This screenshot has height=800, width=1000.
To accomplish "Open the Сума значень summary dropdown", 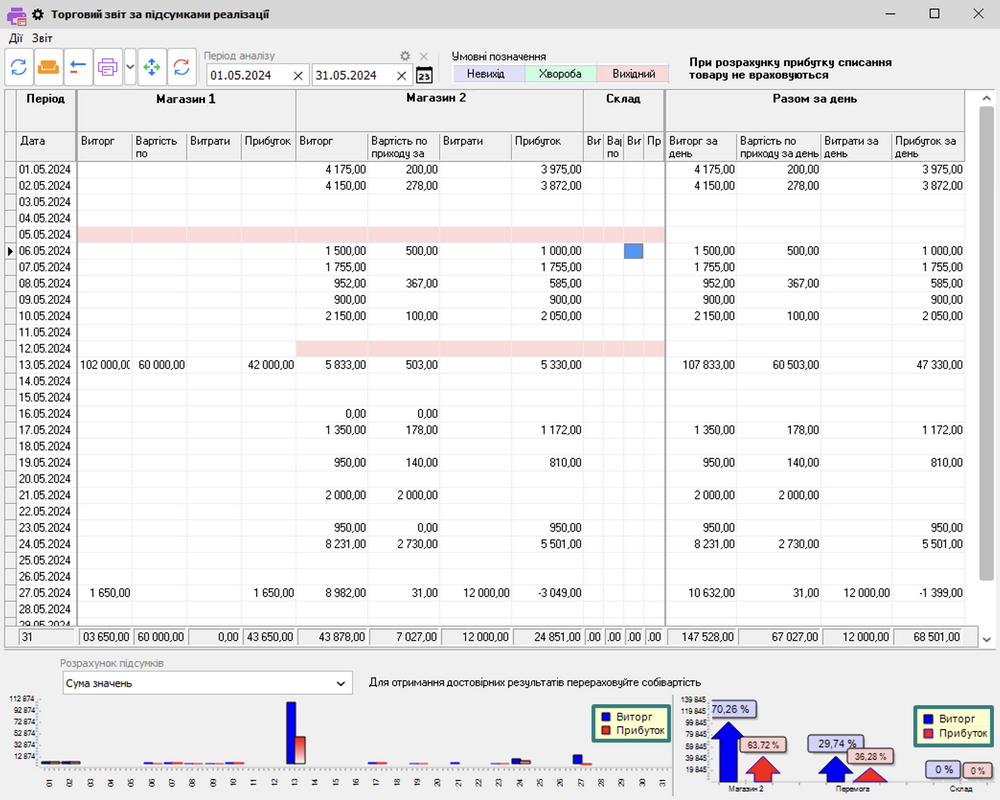I will [x=206, y=682].
